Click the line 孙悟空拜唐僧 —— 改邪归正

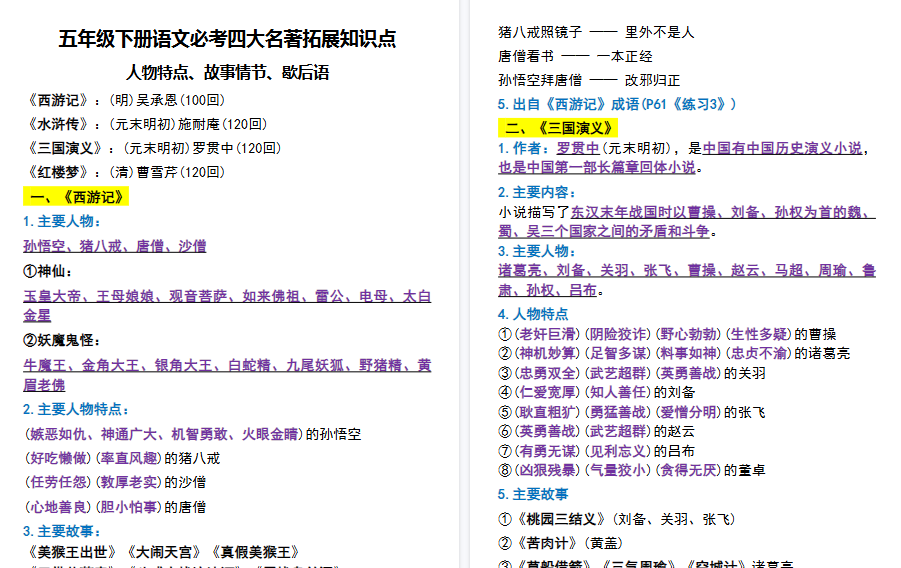(589, 80)
